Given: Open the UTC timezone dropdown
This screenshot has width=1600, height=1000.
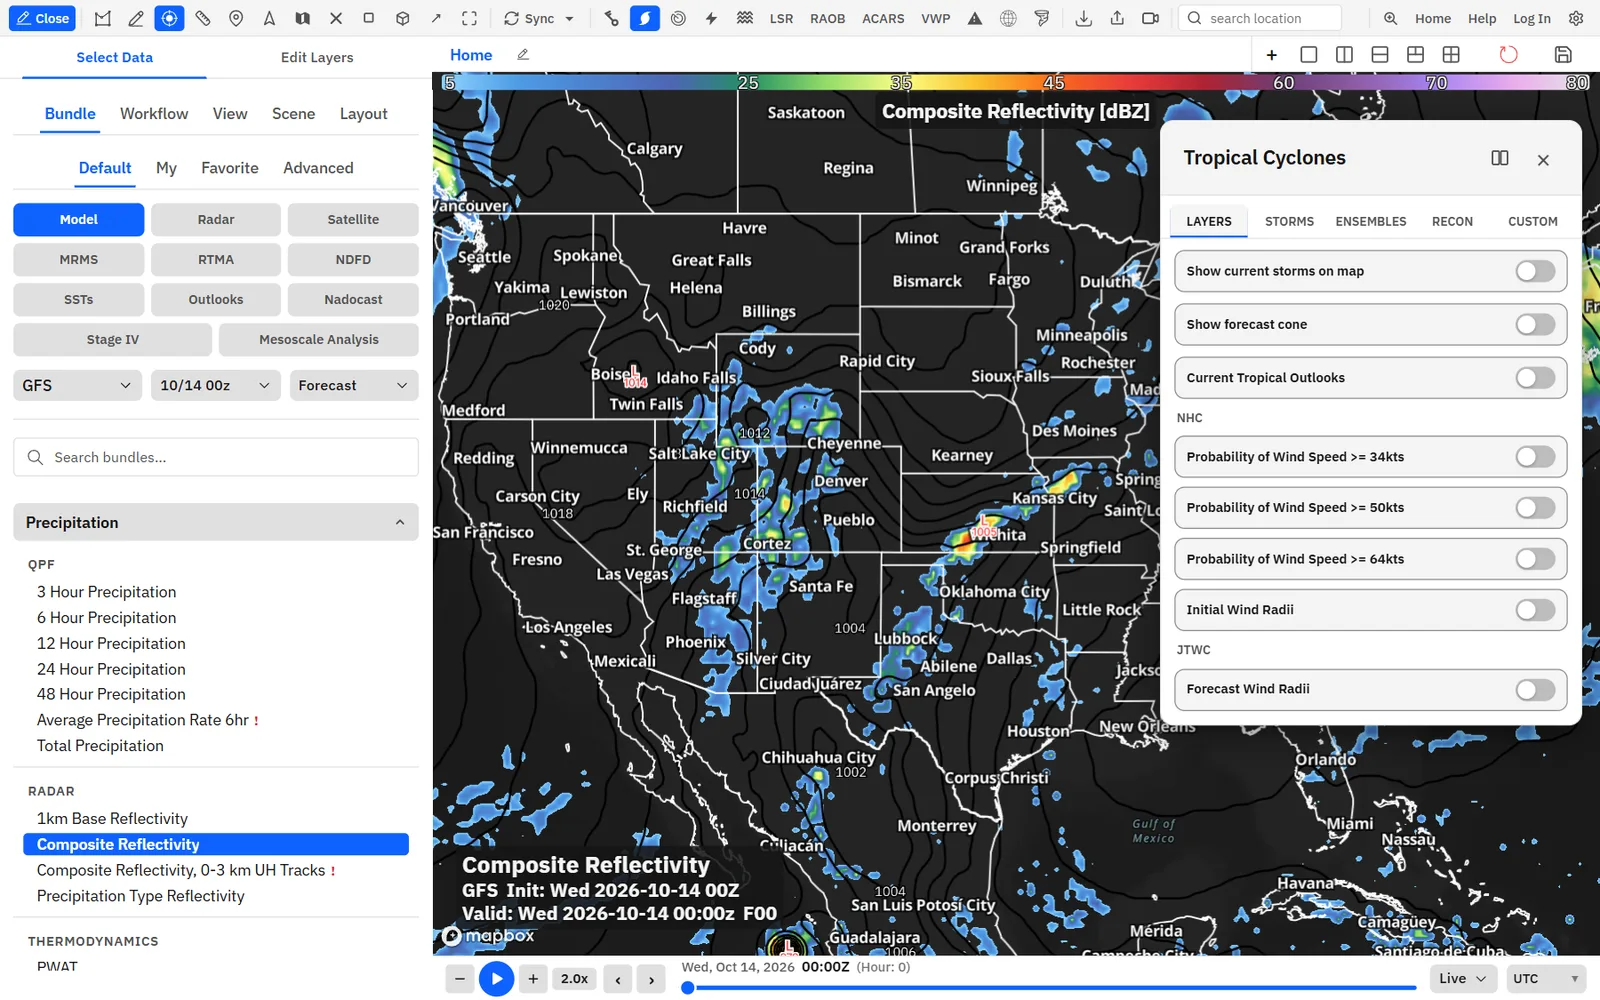Looking at the screenshot, I should [1547, 978].
